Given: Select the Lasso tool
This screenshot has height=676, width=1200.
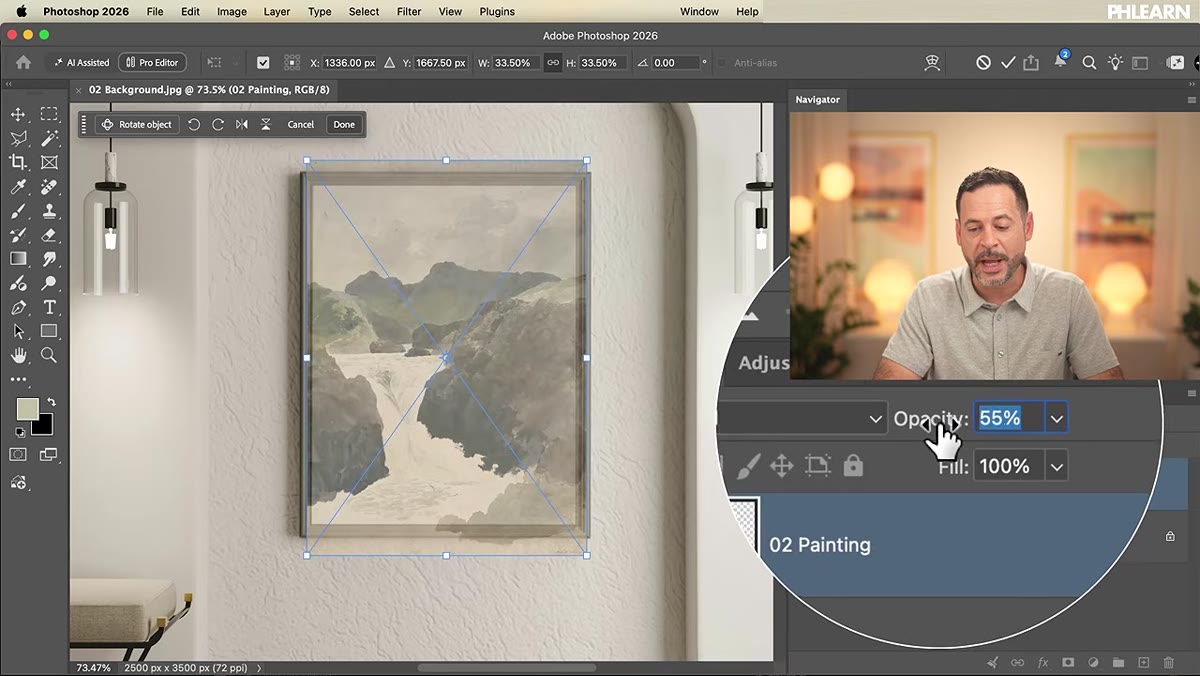Looking at the screenshot, I should pos(18,138).
